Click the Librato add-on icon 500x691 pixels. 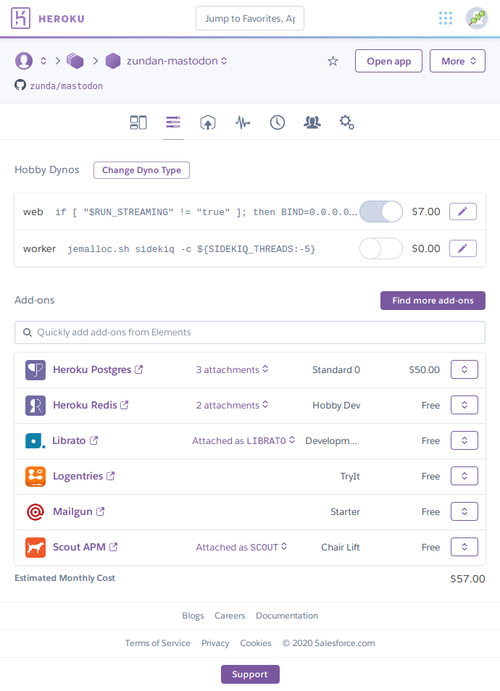tap(35, 441)
